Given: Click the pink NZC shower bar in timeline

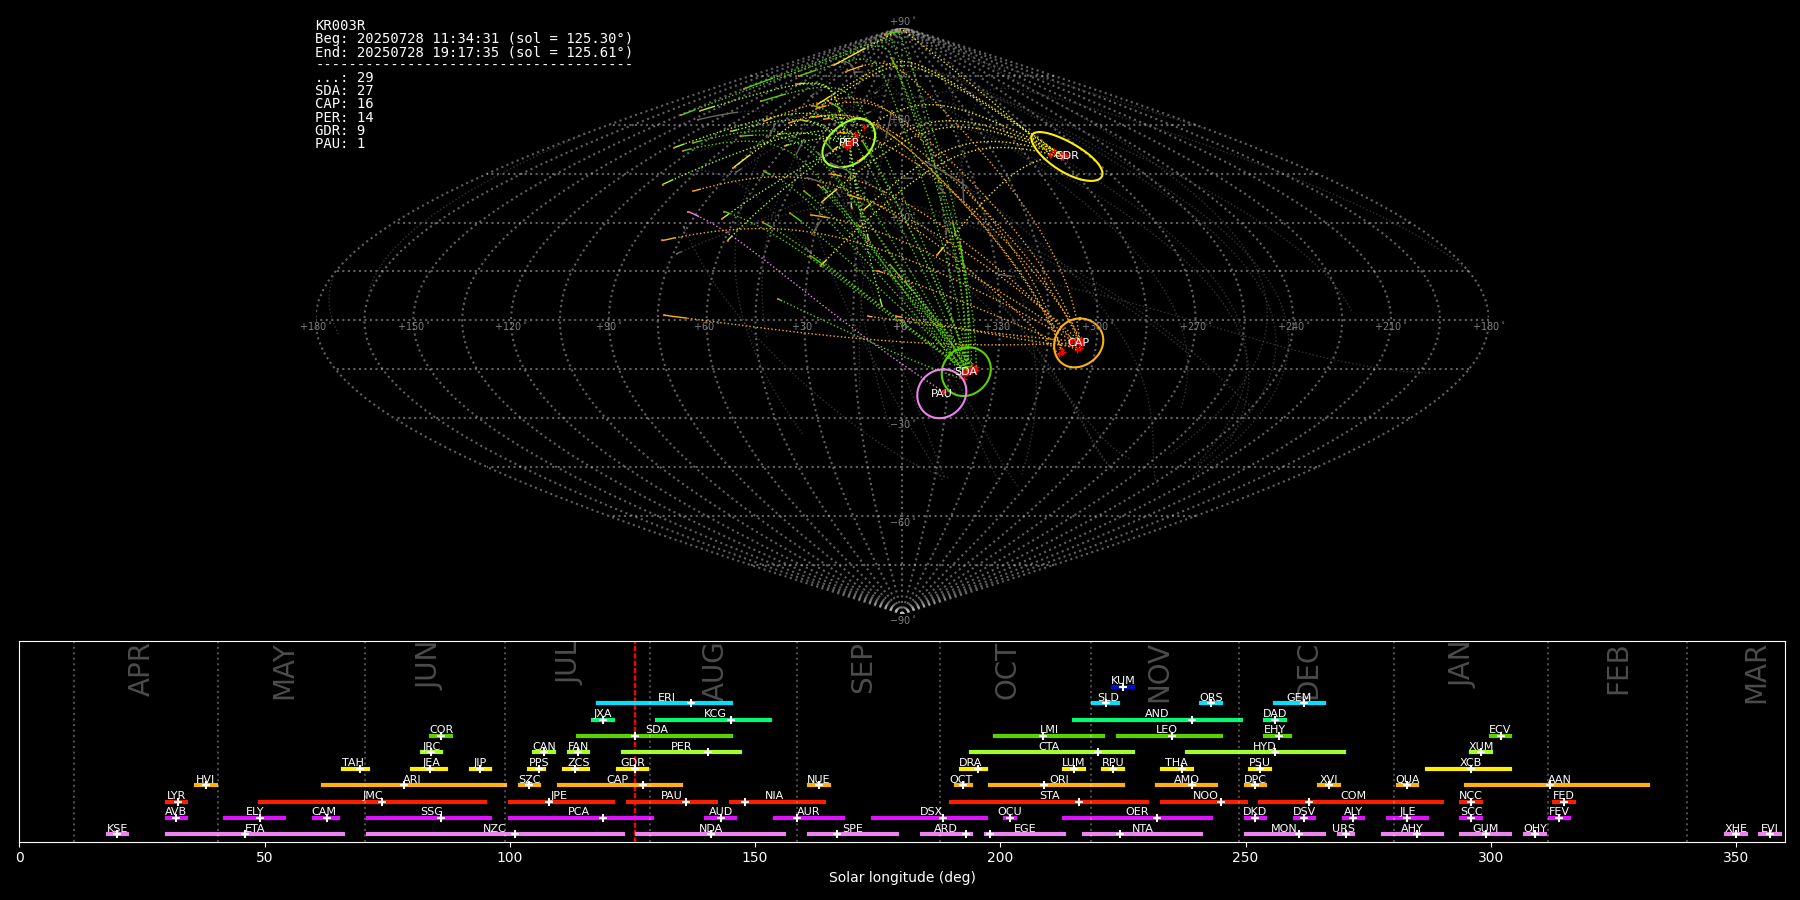Looking at the screenshot, I should 495,834.
